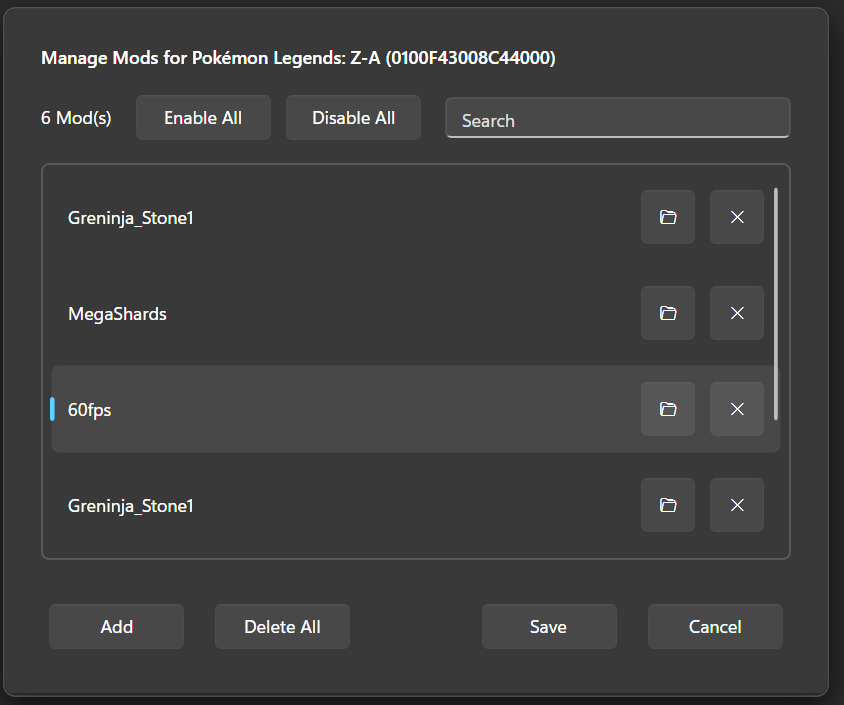The height and width of the screenshot is (705, 844).
Task: Click Delete All mods
Action: pos(282,626)
